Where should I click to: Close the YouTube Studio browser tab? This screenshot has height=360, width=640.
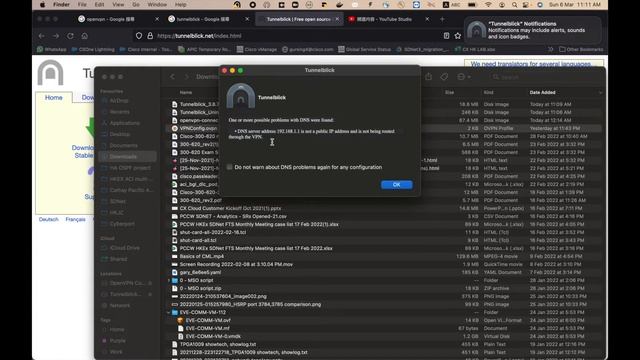point(427,19)
